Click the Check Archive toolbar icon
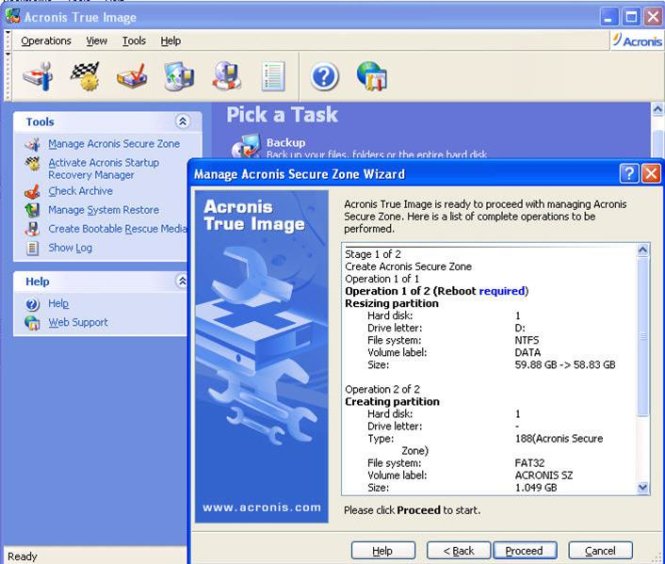665x564 pixels. tap(132, 76)
